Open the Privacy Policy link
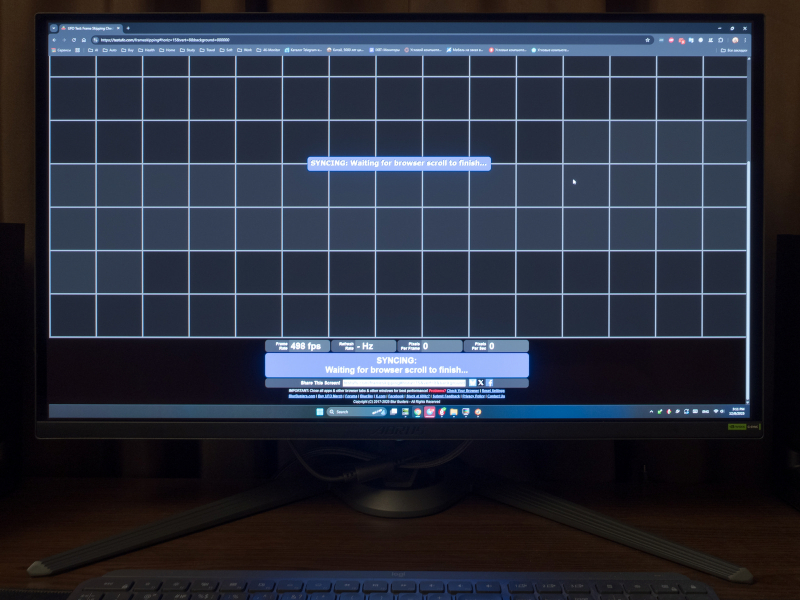This screenshot has width=800, height=600. pyautogui.click(x=473, y=396)
